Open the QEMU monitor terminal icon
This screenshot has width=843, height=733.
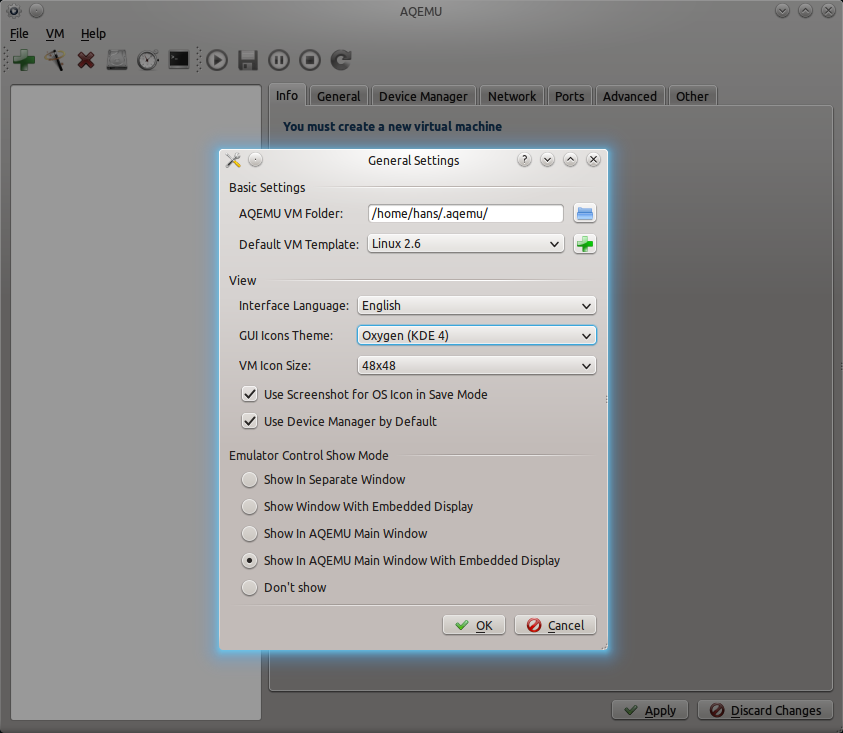pos(179,60)
